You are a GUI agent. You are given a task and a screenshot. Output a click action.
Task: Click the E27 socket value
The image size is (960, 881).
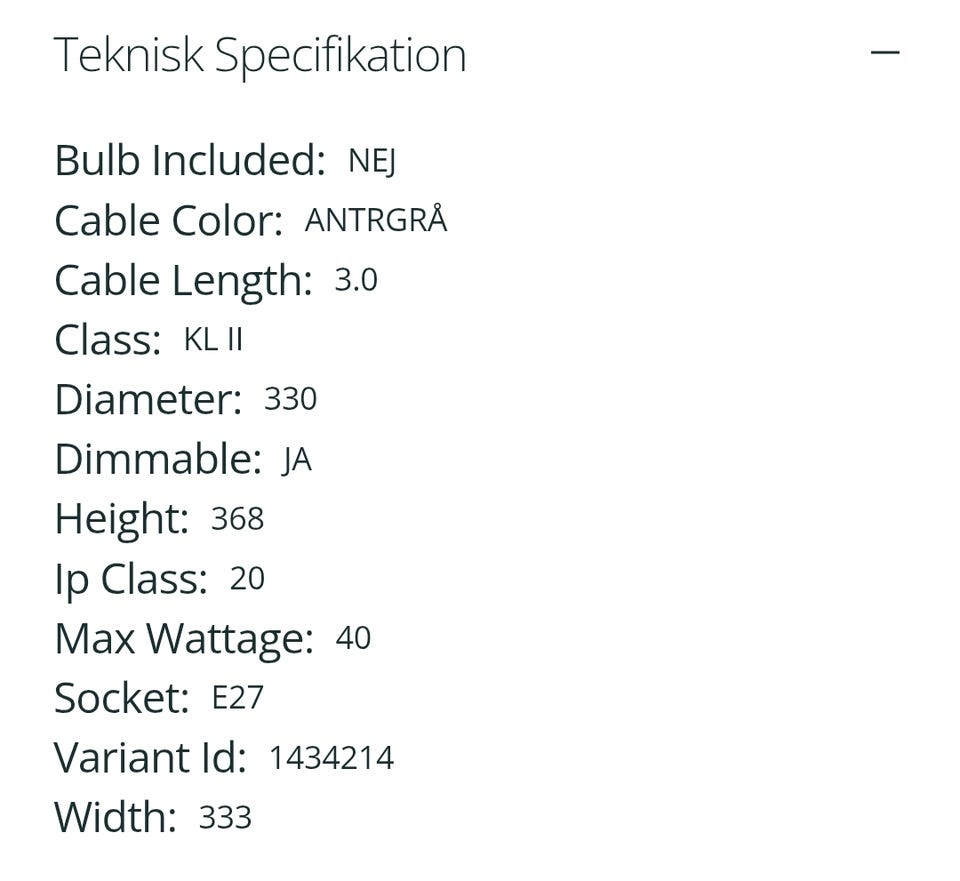237,698
